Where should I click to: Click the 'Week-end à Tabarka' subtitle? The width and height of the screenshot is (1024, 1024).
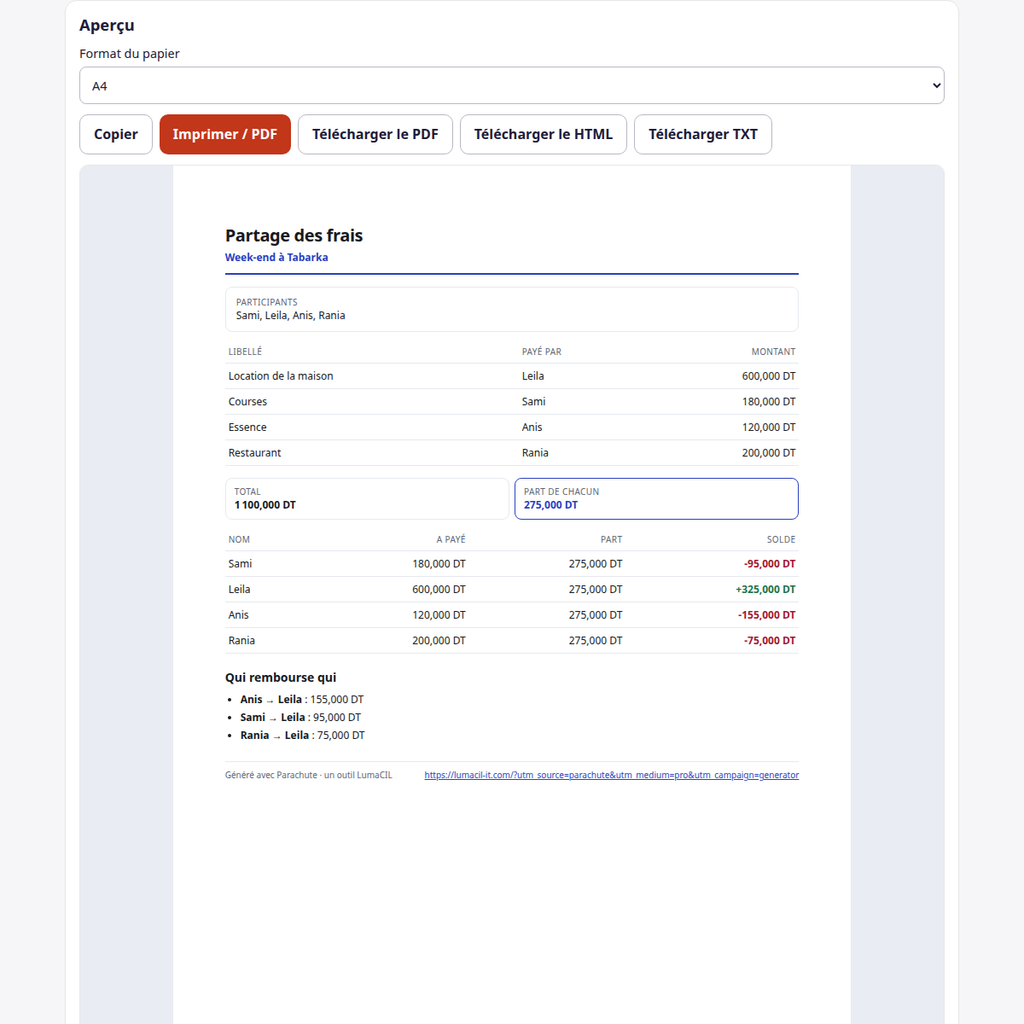point(276,257)
